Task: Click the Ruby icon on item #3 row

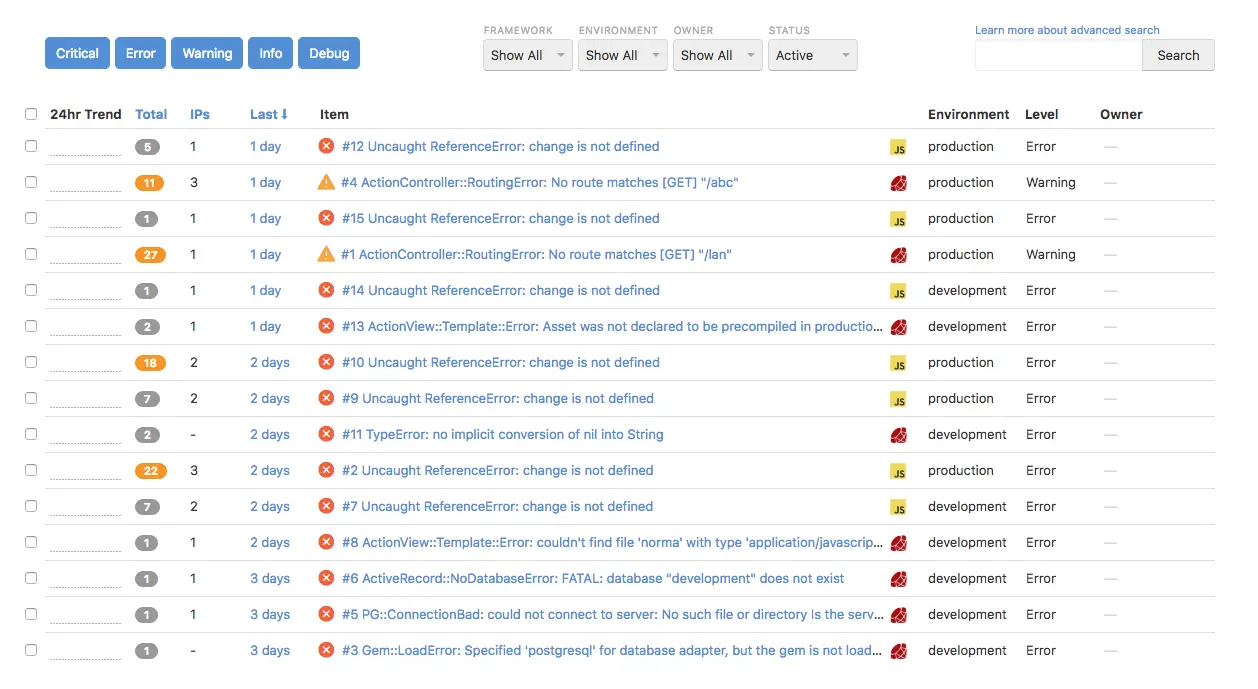Action: point(898,651)
